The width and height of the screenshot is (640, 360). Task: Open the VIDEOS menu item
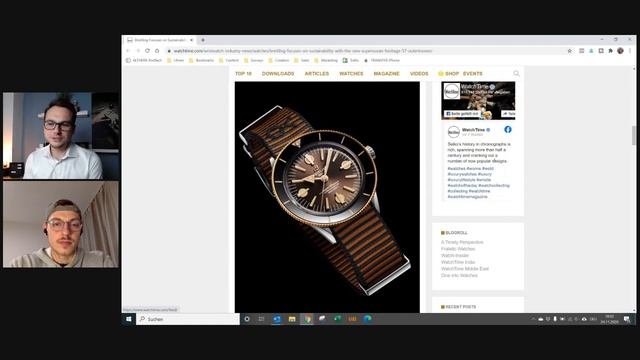point(419,73)
